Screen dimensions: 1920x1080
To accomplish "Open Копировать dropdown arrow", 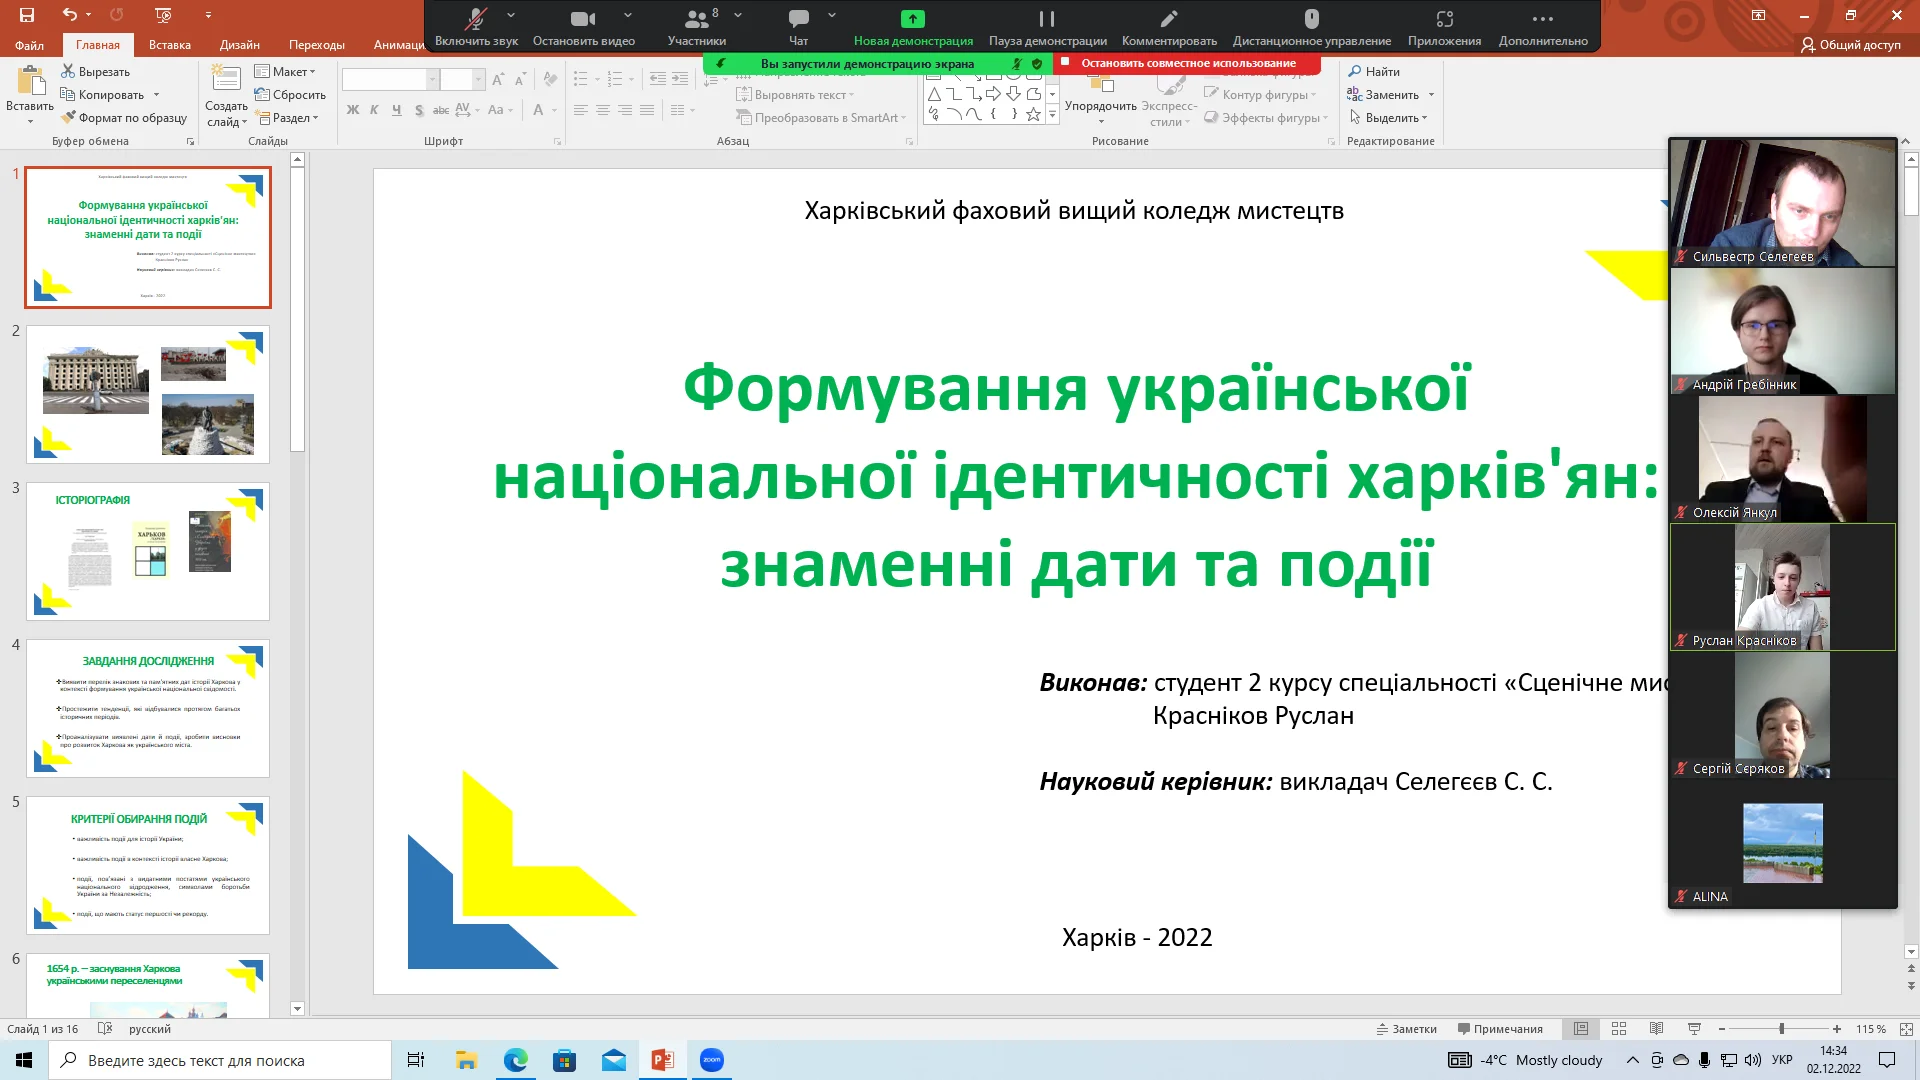I will [156, 95].
